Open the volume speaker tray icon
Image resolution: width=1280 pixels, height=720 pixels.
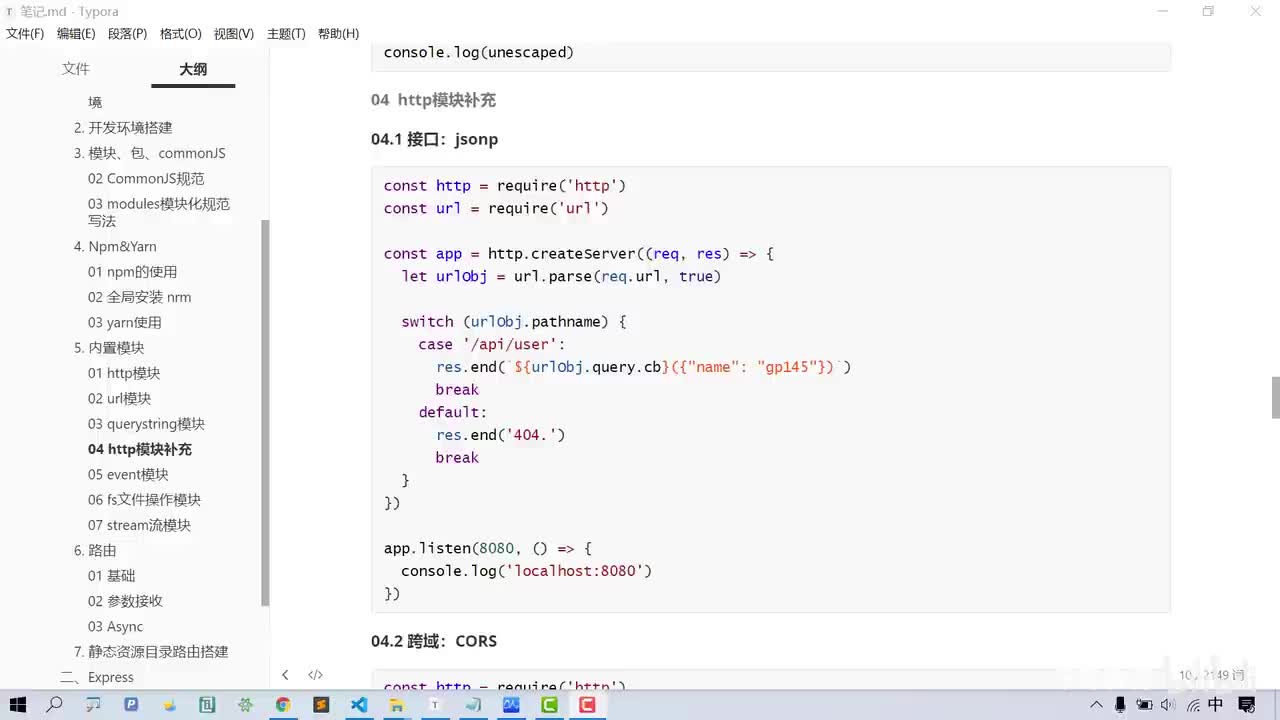click(1168, 705)
